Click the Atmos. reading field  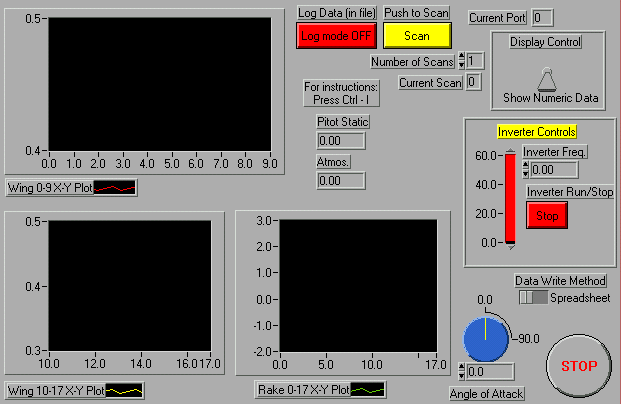pyautogui.click(x=341, y=180)
